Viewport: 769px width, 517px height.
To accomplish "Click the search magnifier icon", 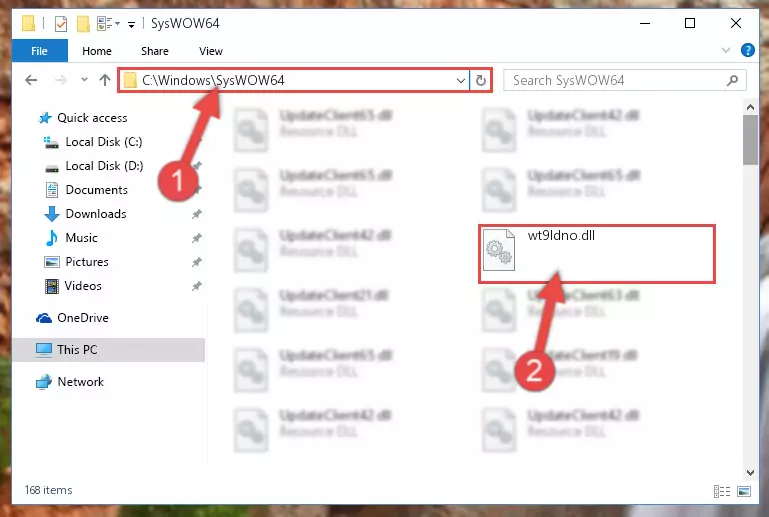I will [732, 80].
